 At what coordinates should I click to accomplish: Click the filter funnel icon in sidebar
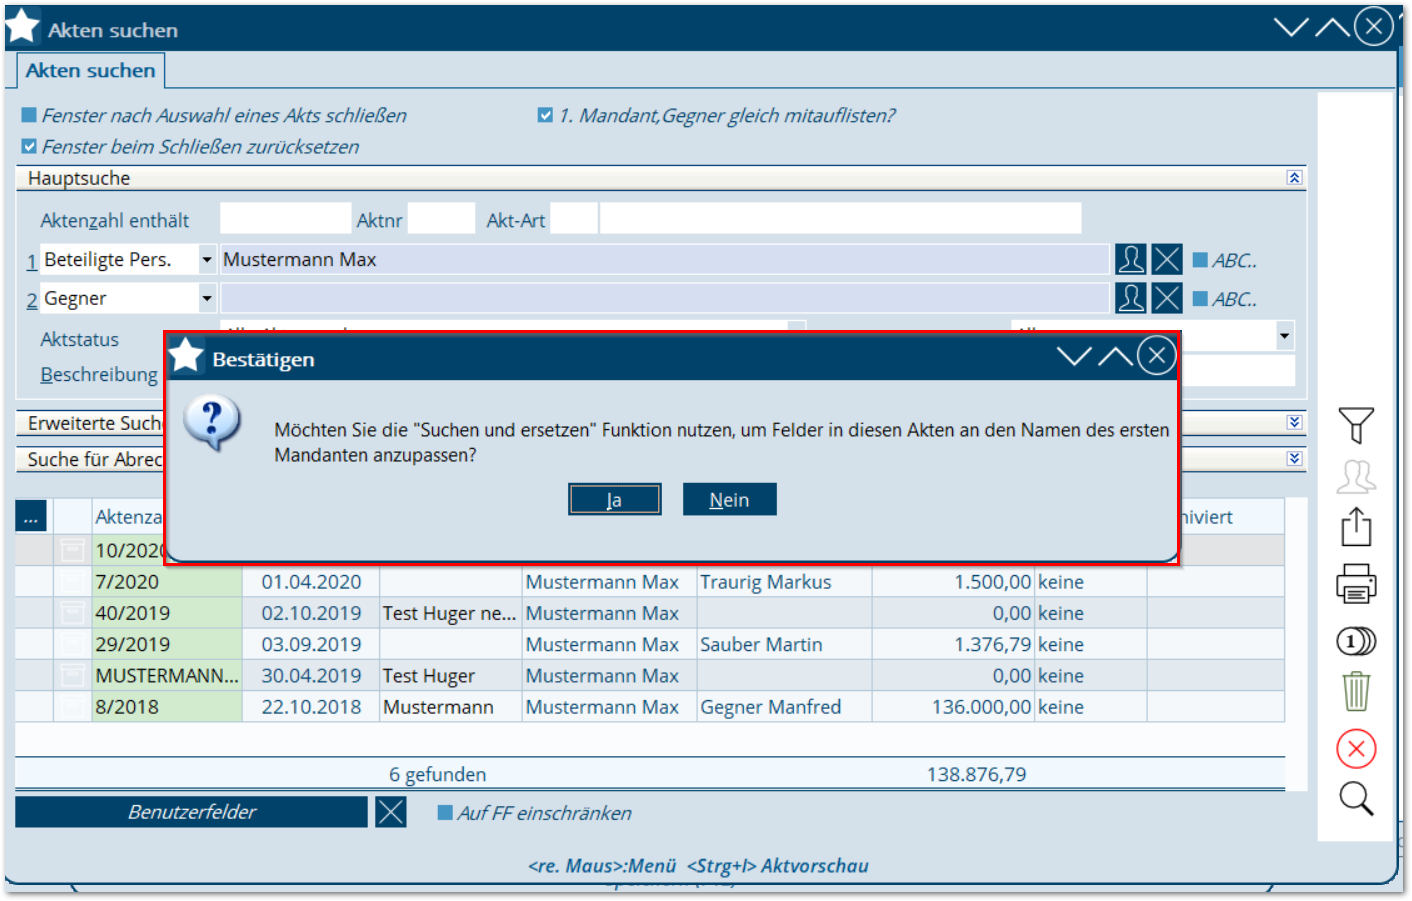[1356, 425]
